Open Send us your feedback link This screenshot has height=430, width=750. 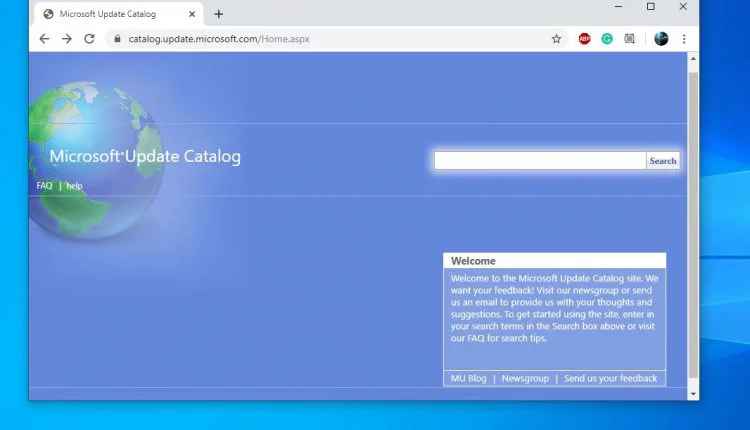pos(610,378)
